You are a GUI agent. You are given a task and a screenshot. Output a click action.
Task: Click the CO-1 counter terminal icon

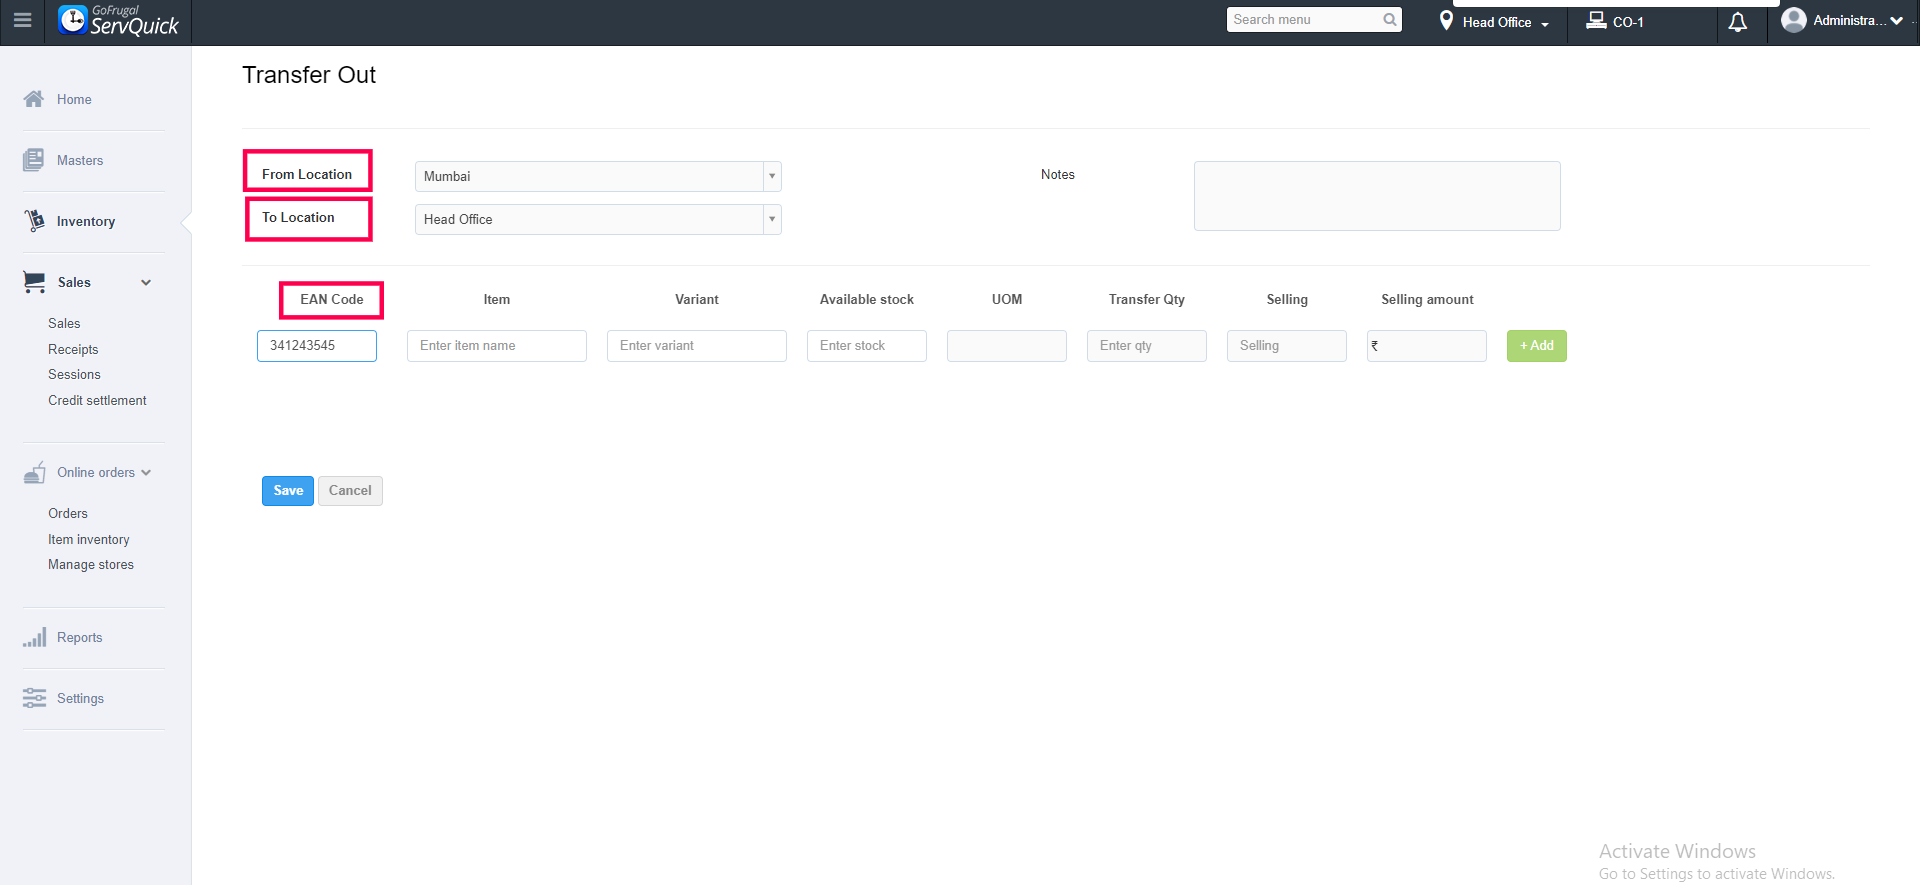[x=1596, y=20]
